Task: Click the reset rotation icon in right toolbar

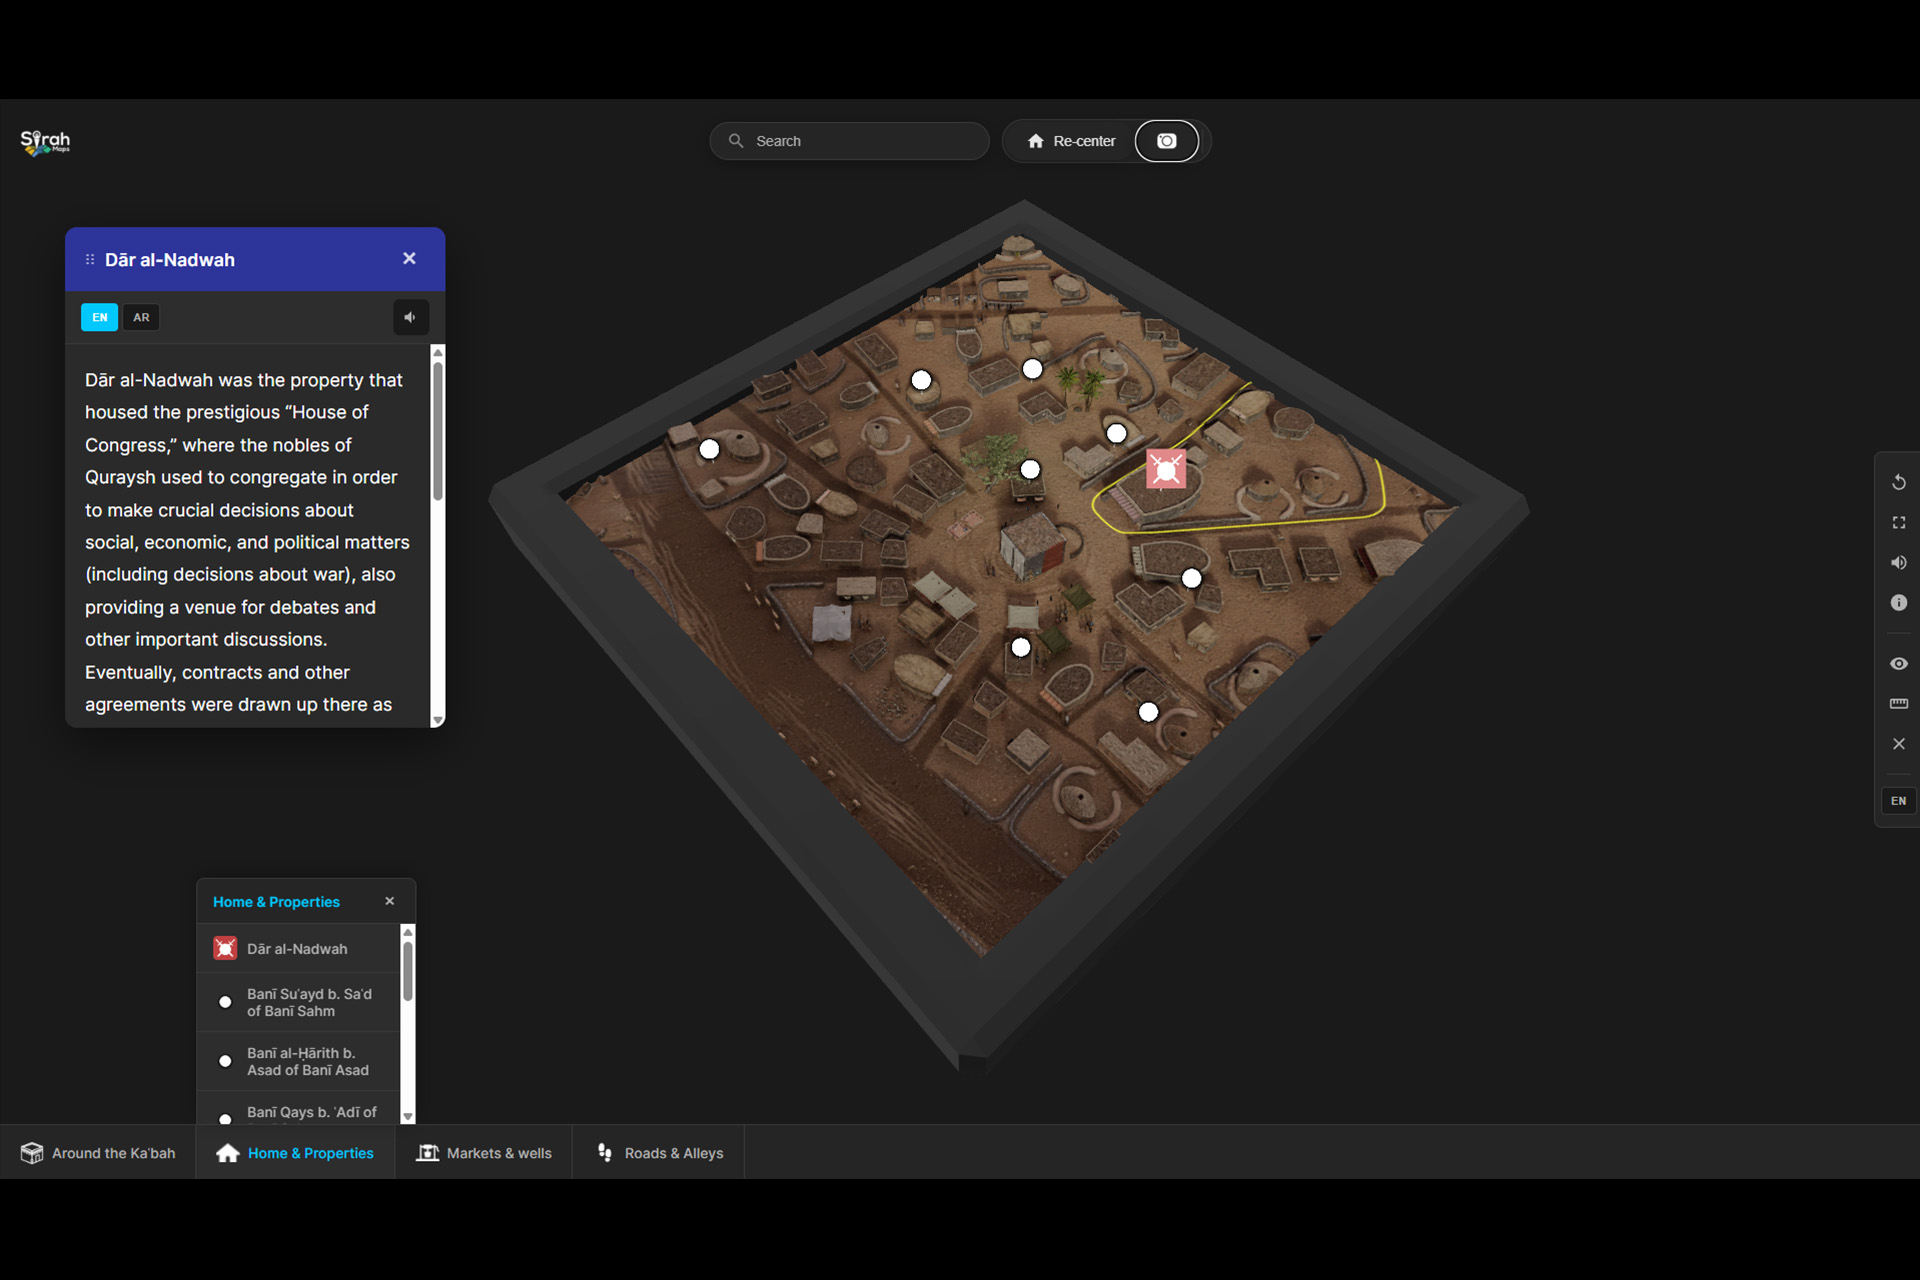Action: (1898, 483)
